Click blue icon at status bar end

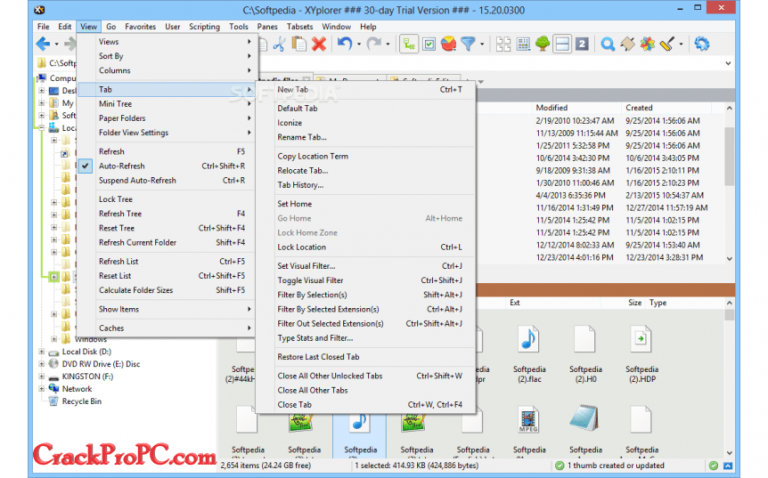(x=728, y=466)
